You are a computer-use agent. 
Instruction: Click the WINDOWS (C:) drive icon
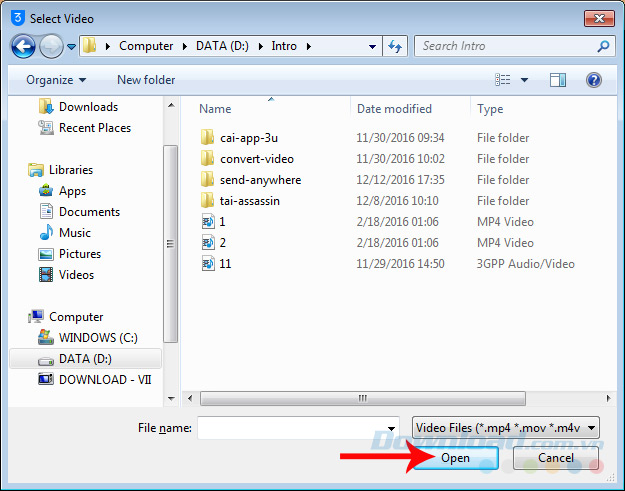point(46,338)
